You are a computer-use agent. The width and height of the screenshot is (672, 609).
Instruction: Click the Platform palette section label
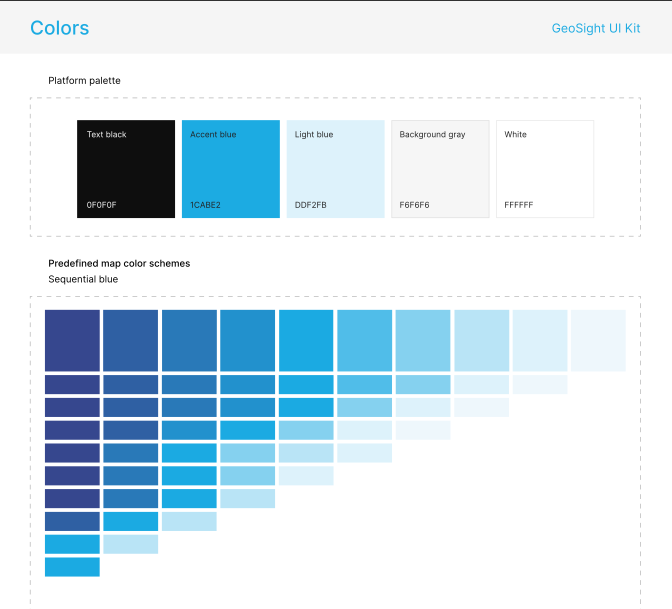coord(84,81)
